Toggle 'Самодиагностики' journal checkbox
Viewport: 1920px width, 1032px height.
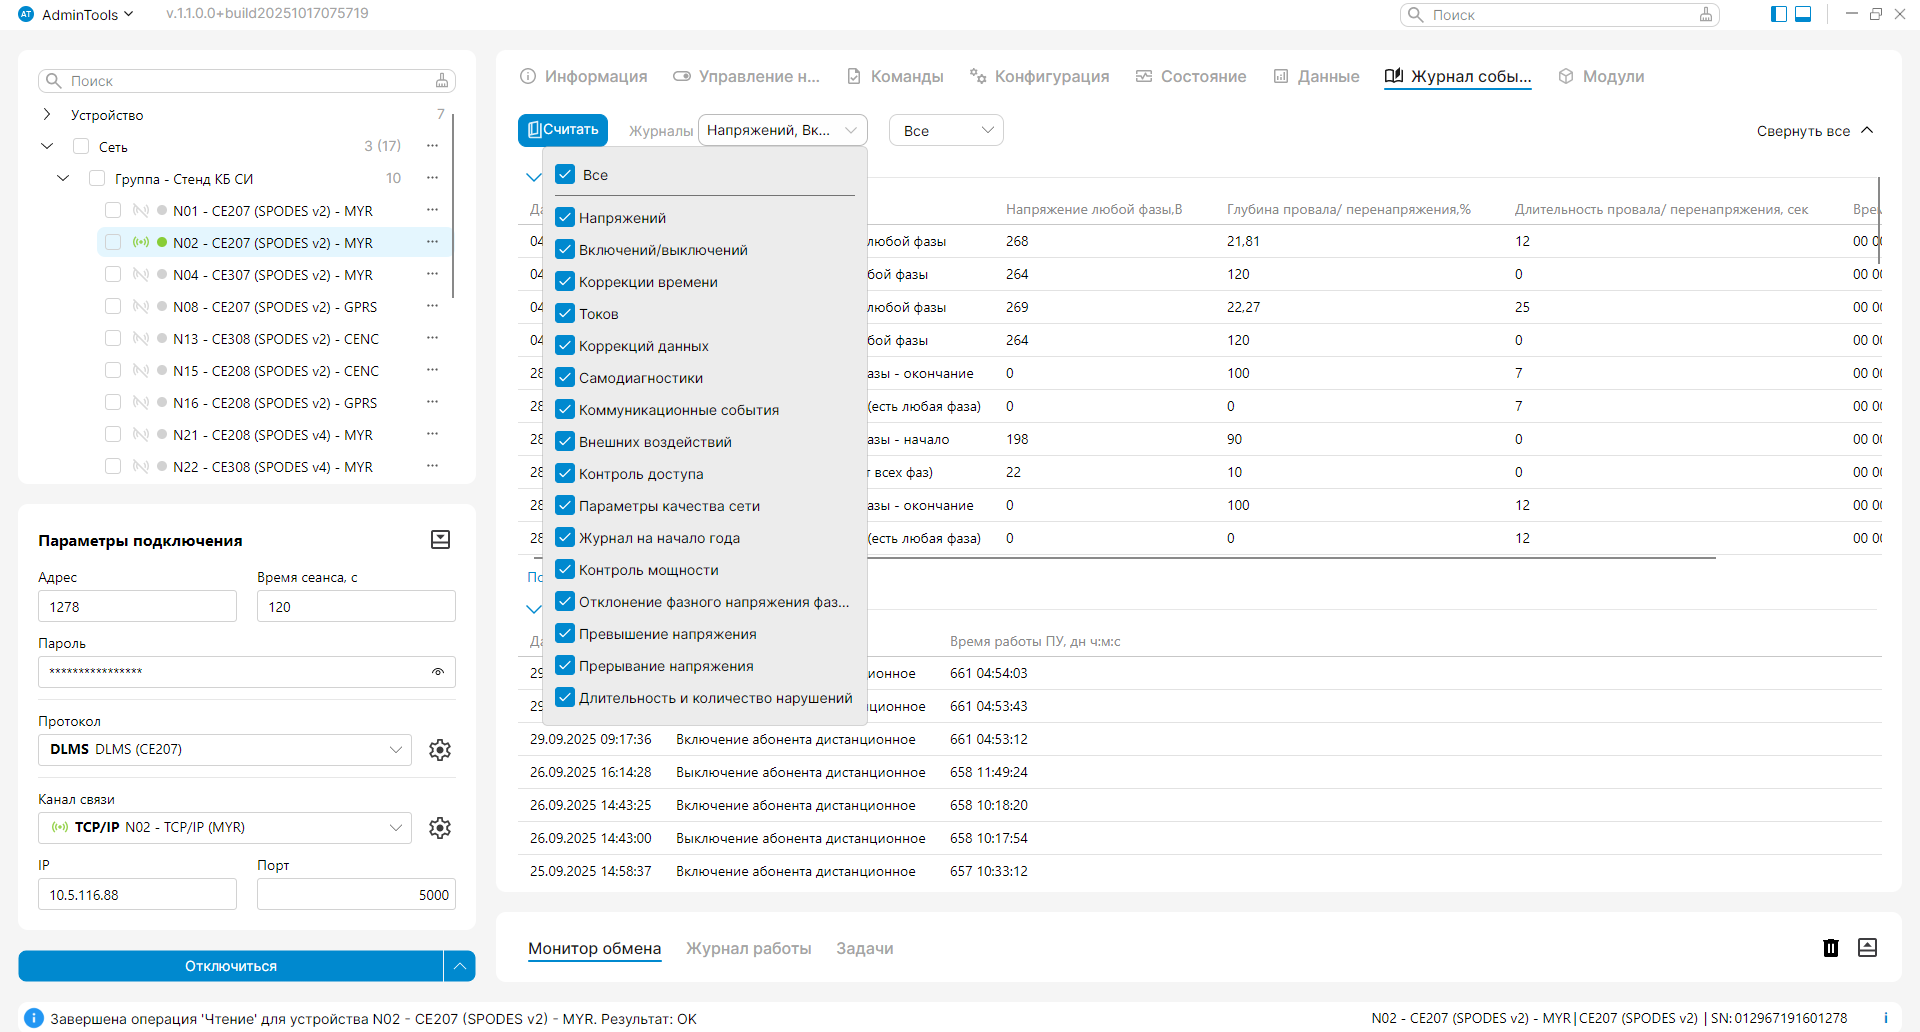pyautogui.click(x=566, y=378)
